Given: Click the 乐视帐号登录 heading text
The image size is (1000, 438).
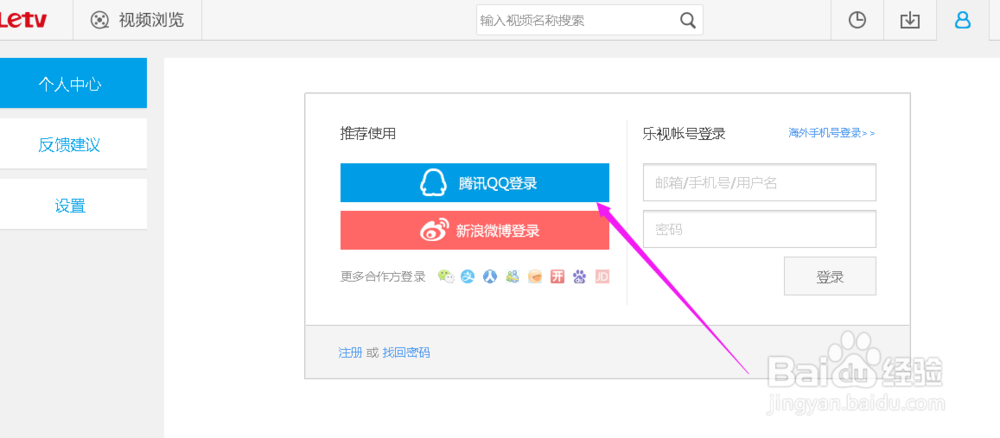Looking at the screenshot, I should (x=684, y=134).
